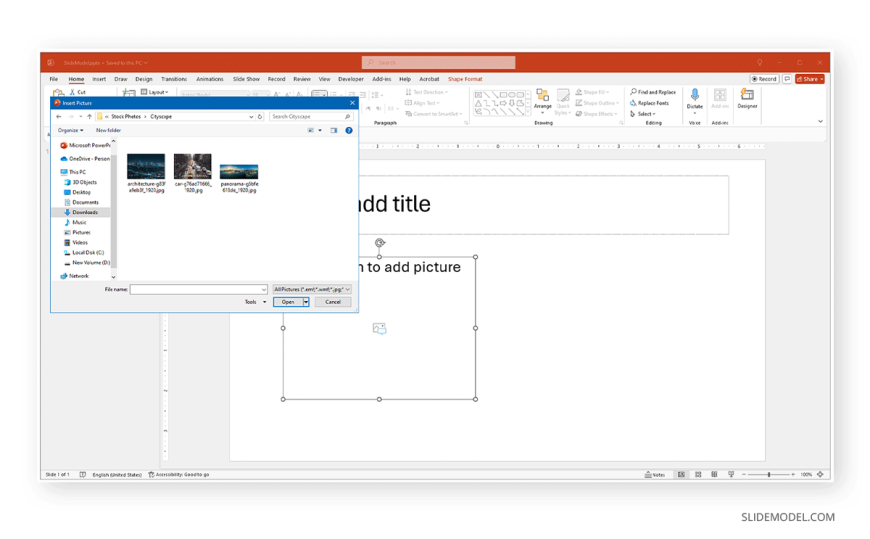Go back in Insert Picture dialog
The image size is (870, 539).
click(59, 117)
